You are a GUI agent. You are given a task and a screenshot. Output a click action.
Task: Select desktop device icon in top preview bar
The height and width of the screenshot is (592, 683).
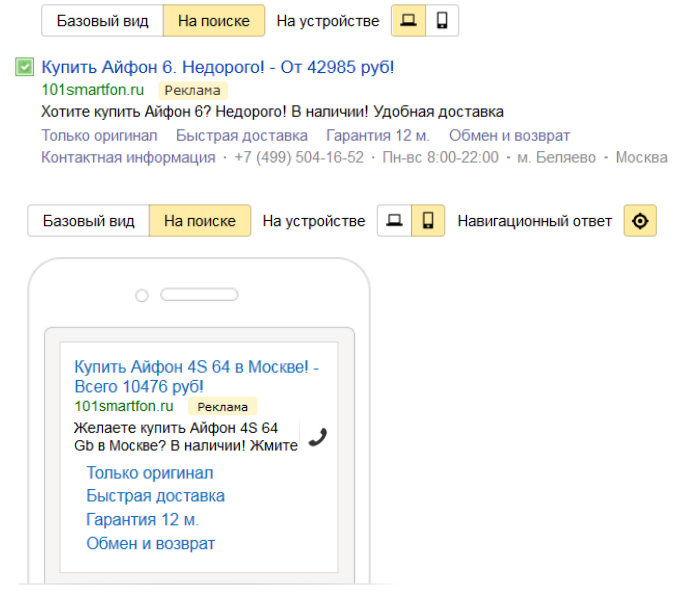(408, 20)
